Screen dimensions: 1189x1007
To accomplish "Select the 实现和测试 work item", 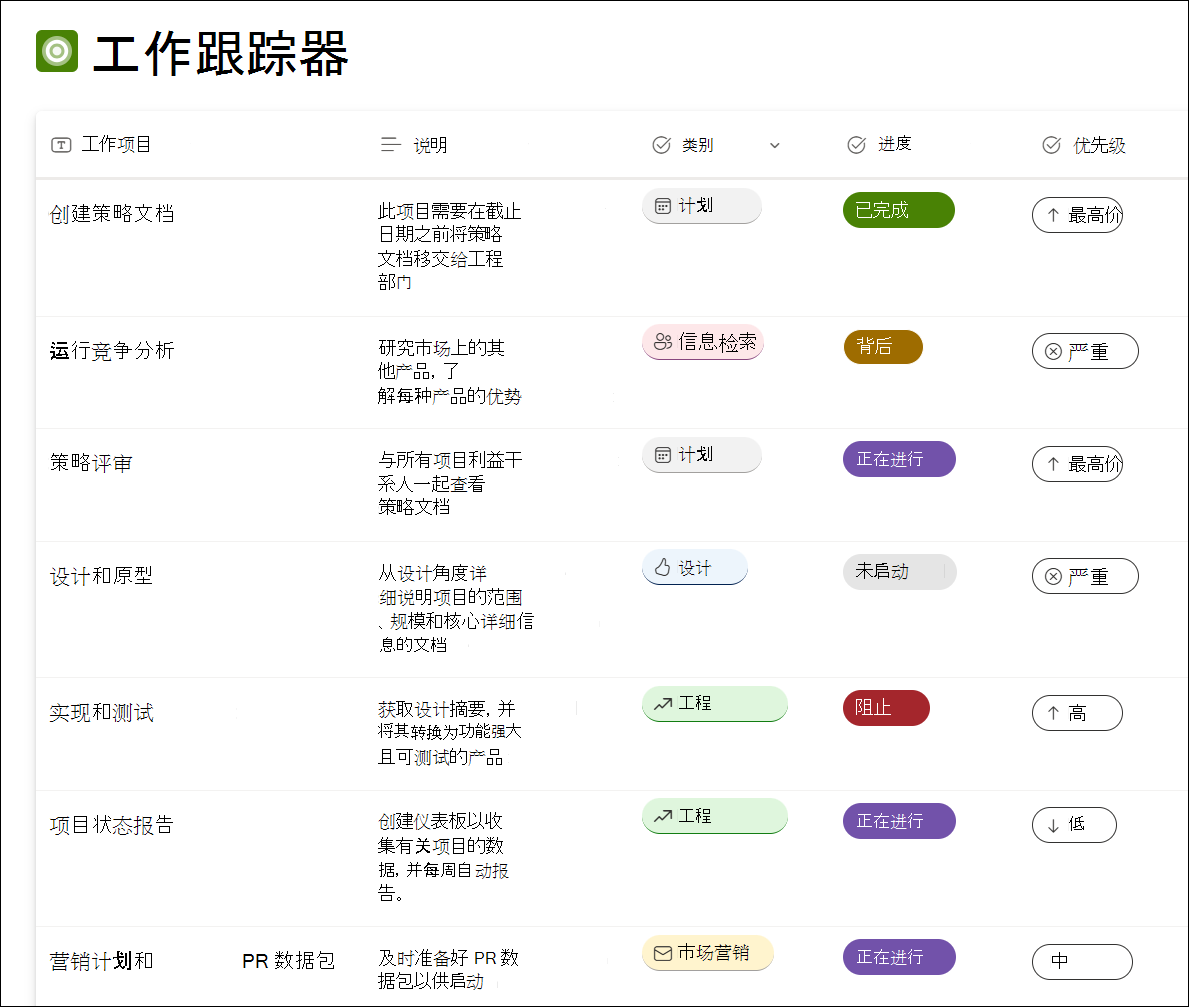I will click(x=102, y=712).
